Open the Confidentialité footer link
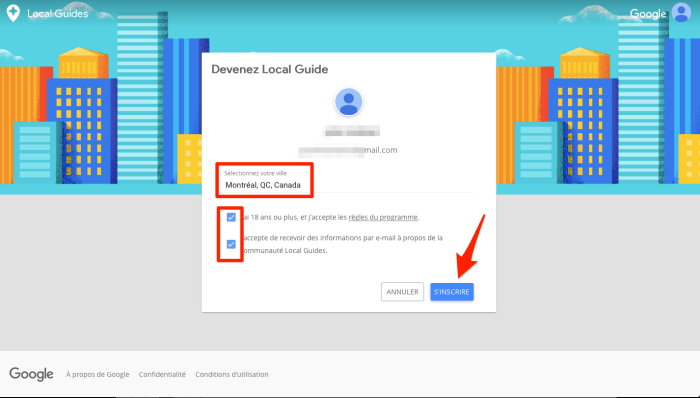The height and width of the screenshot is (398, 700). pyautogui.click(x=162, y=374)
